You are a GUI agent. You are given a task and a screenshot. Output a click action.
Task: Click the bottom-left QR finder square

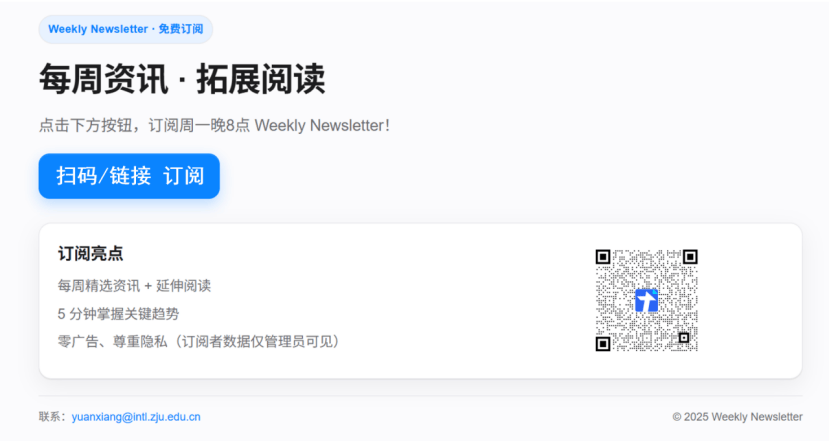tap(603, 344)
